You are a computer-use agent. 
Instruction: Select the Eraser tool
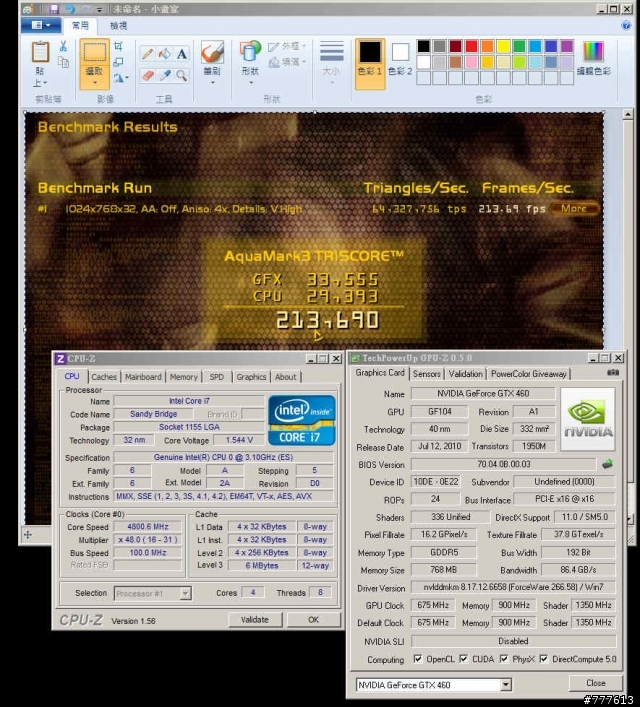pos(147,75)
